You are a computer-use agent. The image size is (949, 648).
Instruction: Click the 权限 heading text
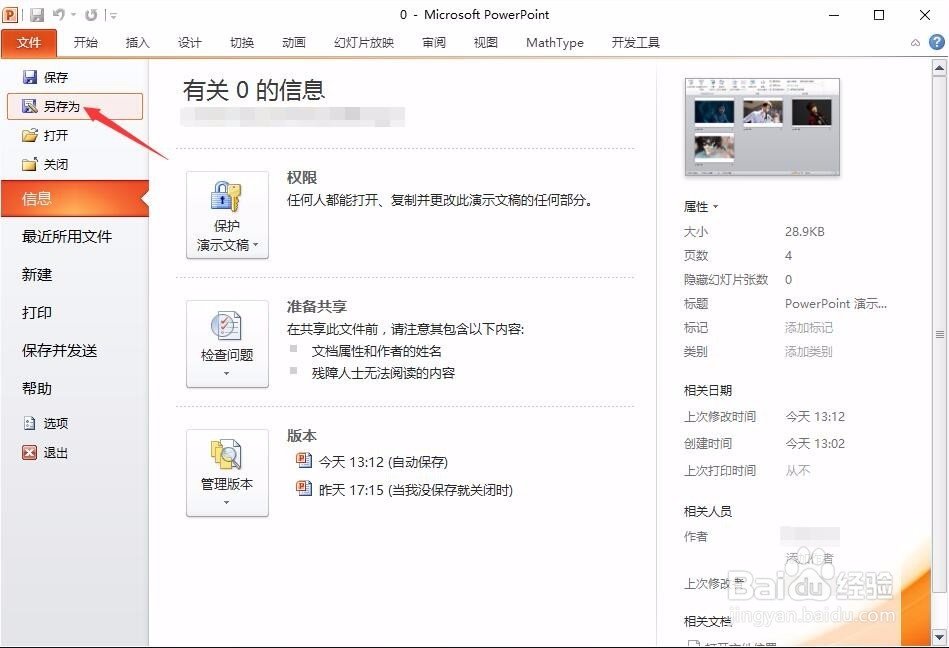click(302, 178)
